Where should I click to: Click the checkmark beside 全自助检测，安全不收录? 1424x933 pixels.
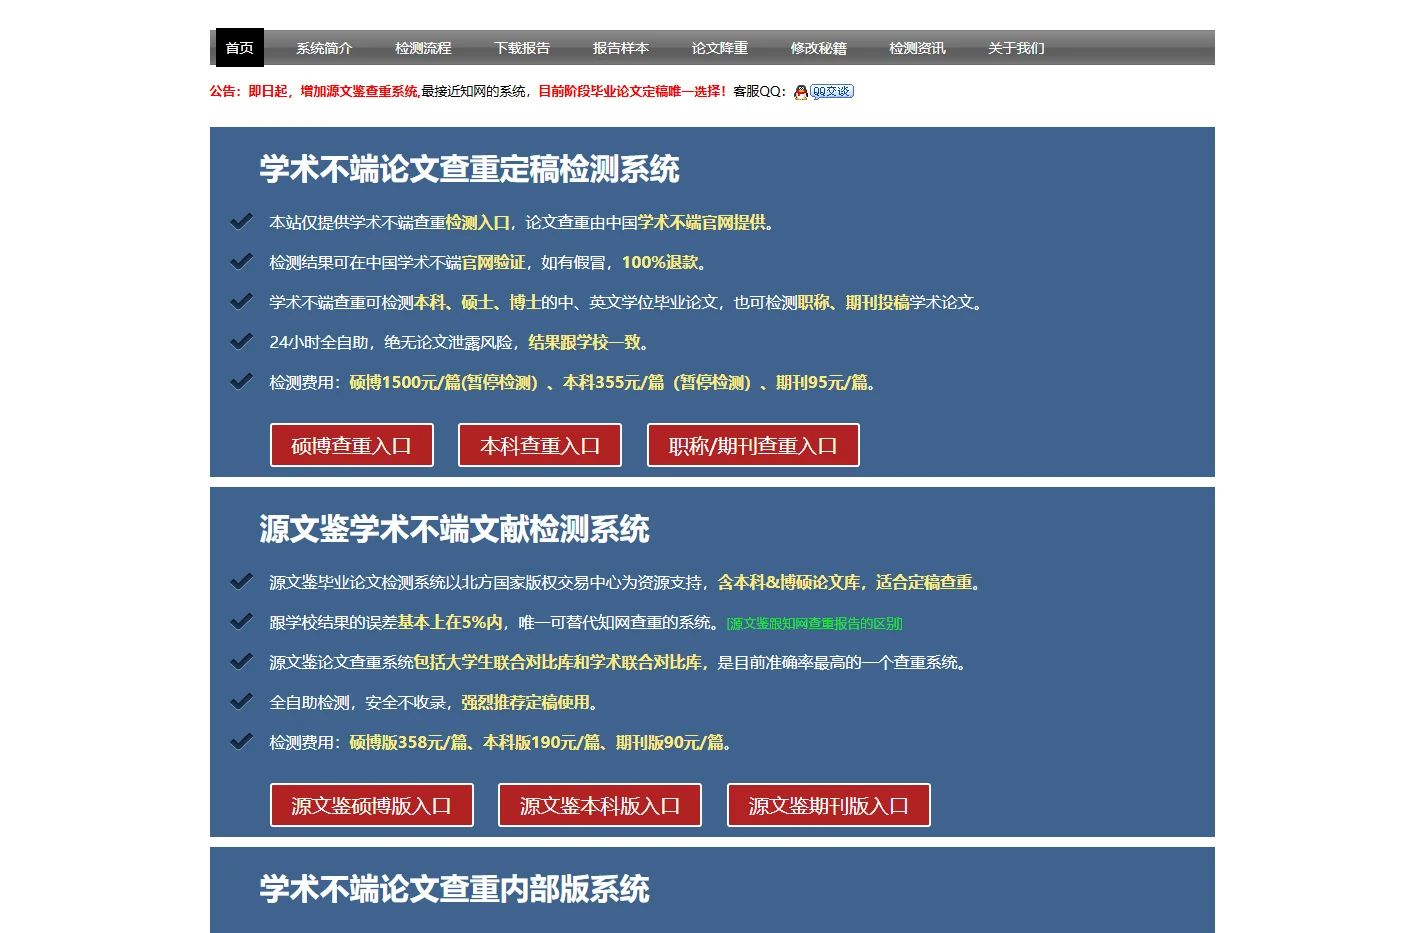pyautogui.click(x=241, y=701)
